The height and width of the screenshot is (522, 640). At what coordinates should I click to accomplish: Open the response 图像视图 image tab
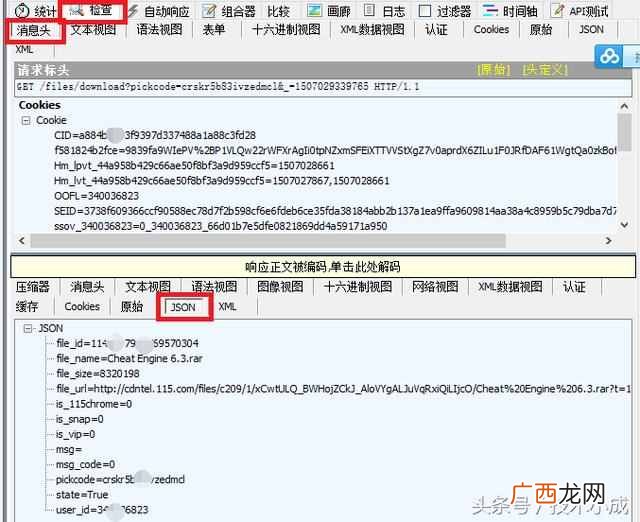pyautogui.click(x=280, y=287)
